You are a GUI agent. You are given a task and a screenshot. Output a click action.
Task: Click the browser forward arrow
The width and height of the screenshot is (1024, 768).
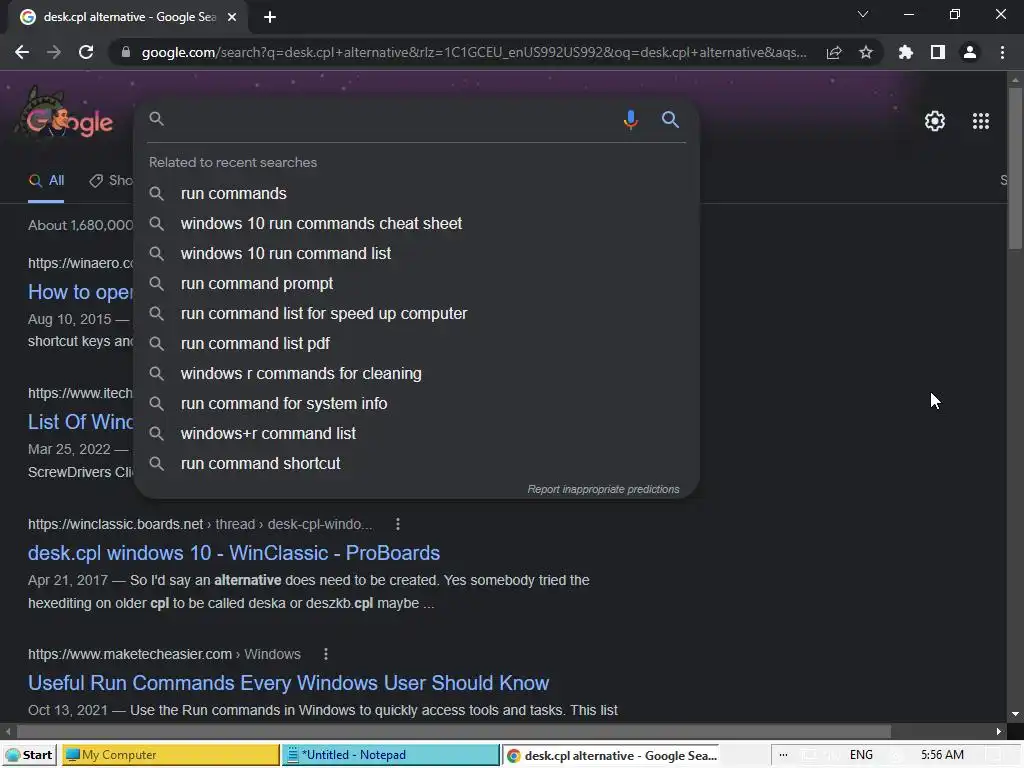coord(54,52)
